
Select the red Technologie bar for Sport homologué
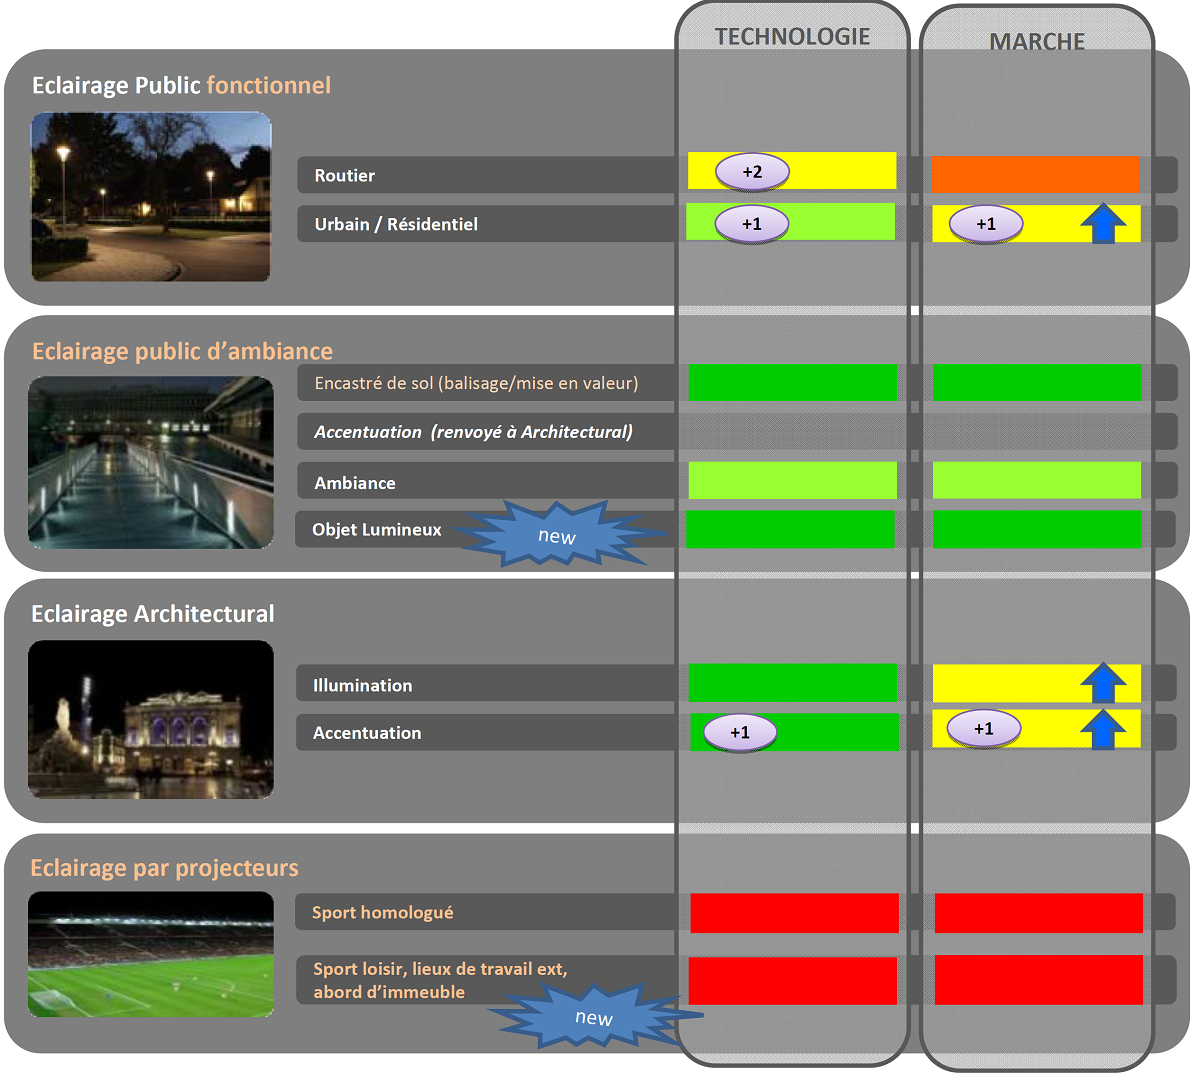pos(795,913)
